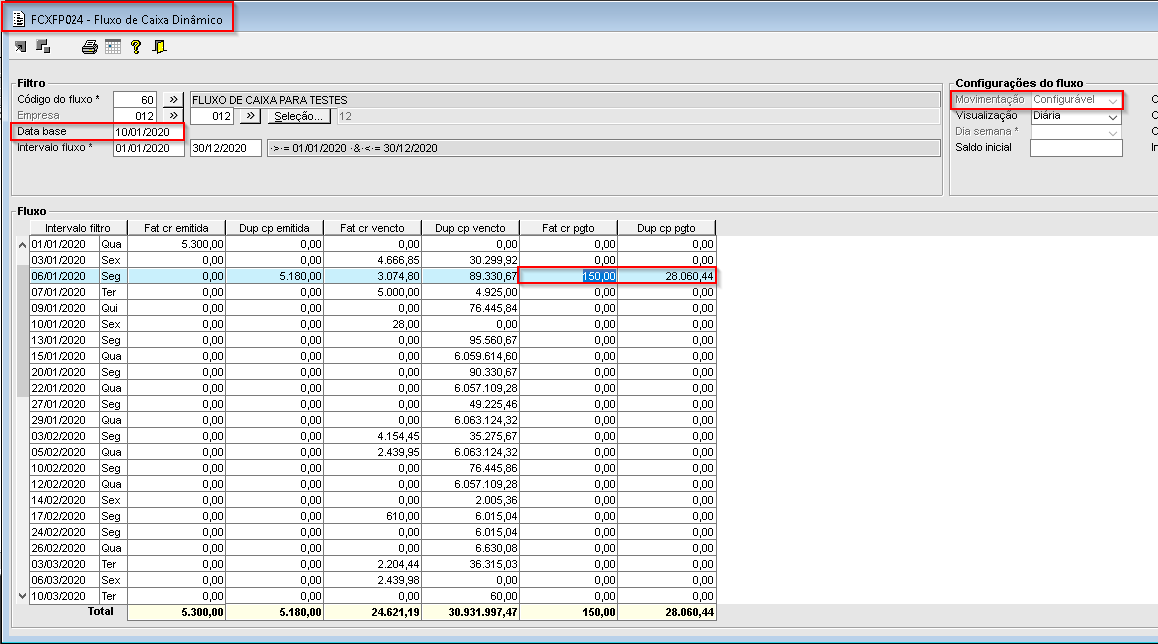Open lookup beside second Empresa field

250,116
